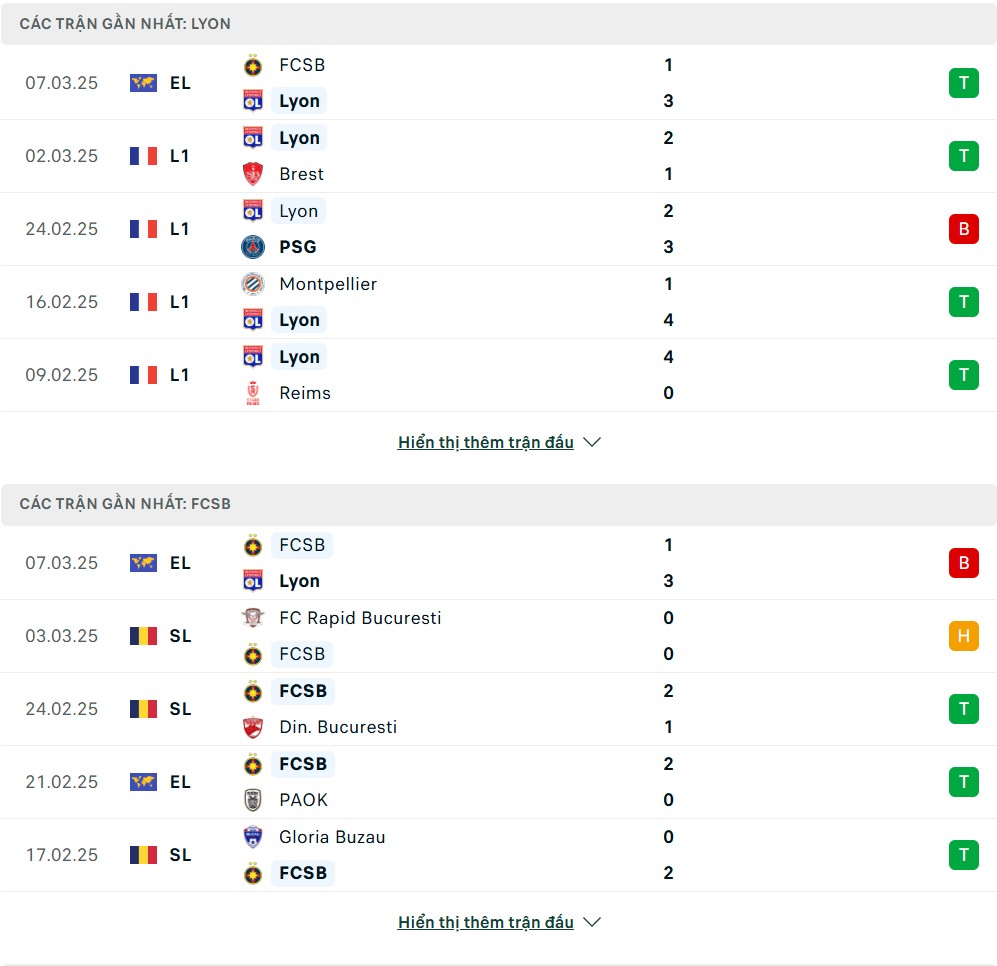This screenshot has width=997, height=966.
Task: Click the Montpellier club logo
Action: [253, 284]
